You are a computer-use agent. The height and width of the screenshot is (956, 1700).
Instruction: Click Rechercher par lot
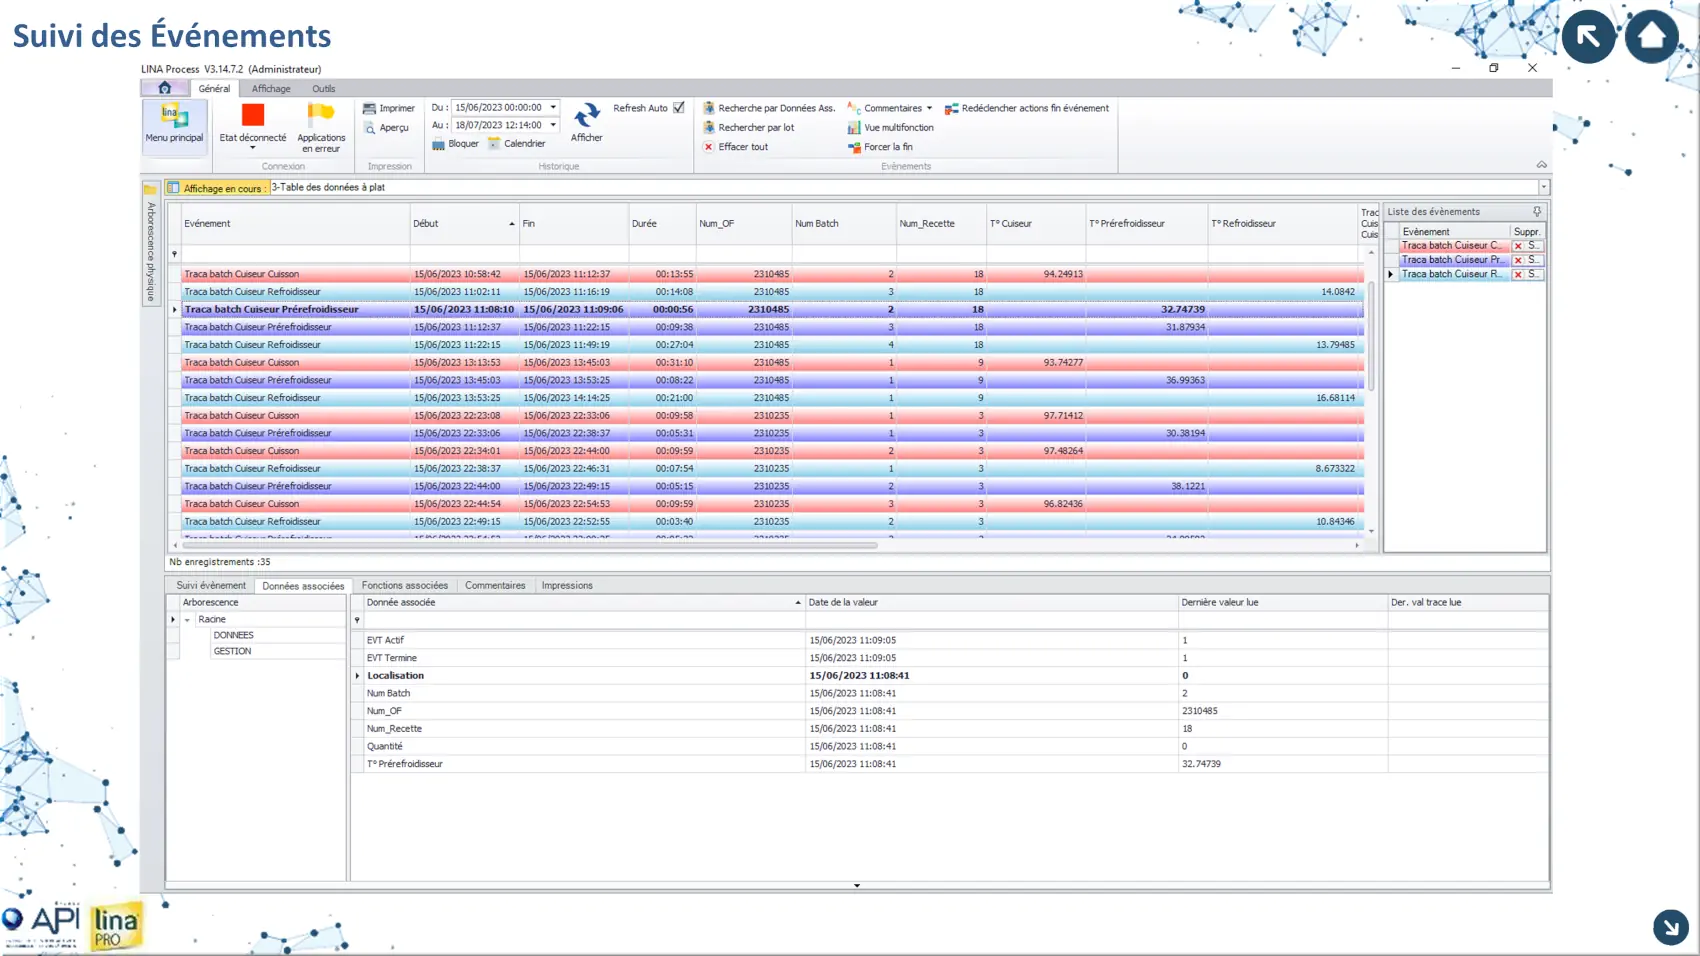[755, 128]
